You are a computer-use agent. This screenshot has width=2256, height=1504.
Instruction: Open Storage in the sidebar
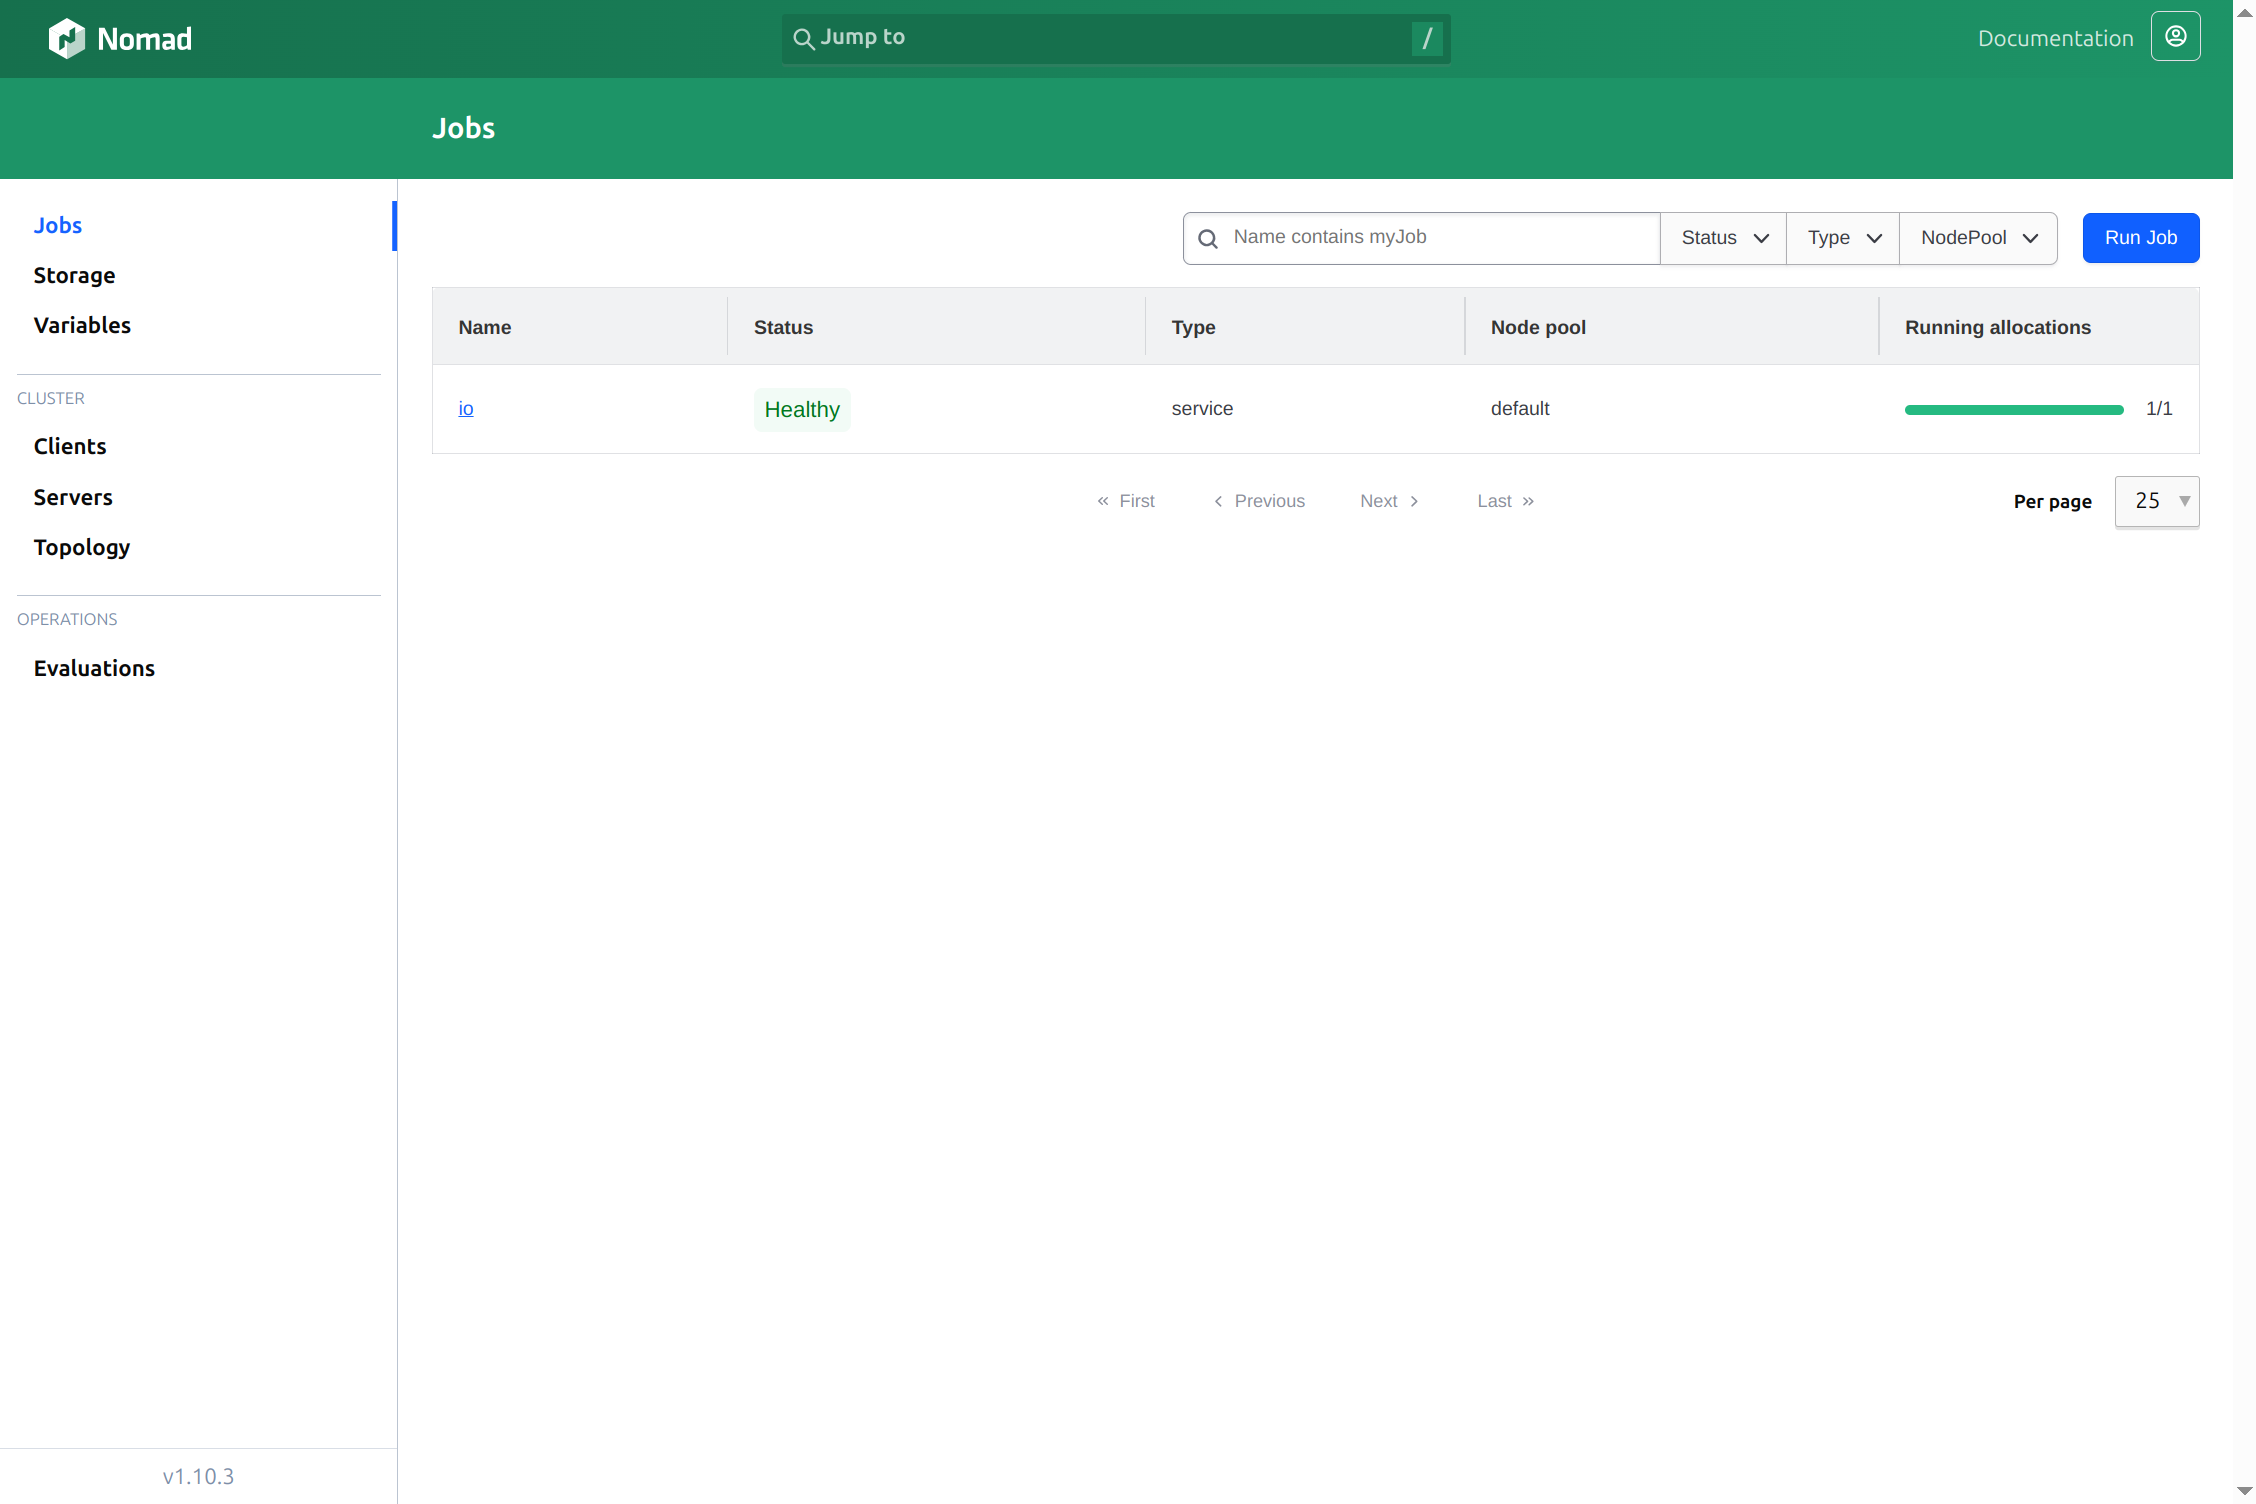74,275
